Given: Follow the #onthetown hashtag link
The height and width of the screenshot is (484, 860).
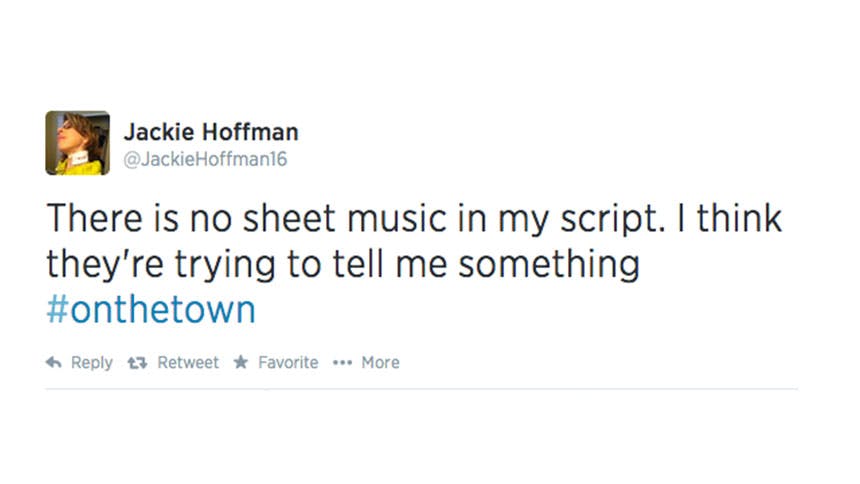Looking at the screenshot, I should (x=150, y=310).
